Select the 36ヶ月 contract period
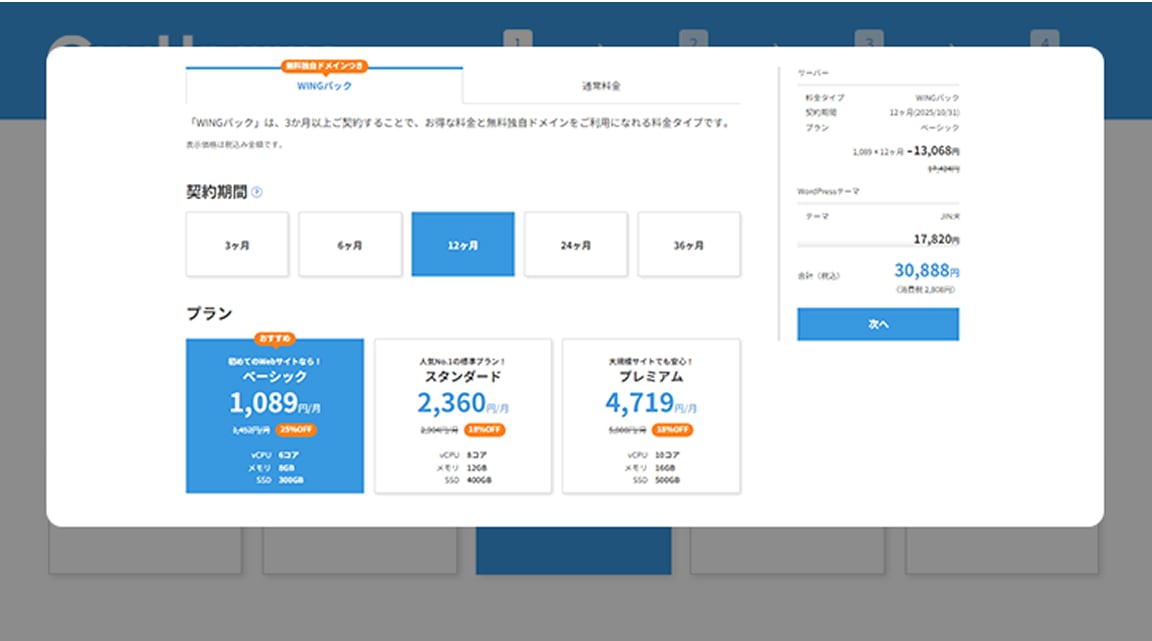 pos(688,245)
